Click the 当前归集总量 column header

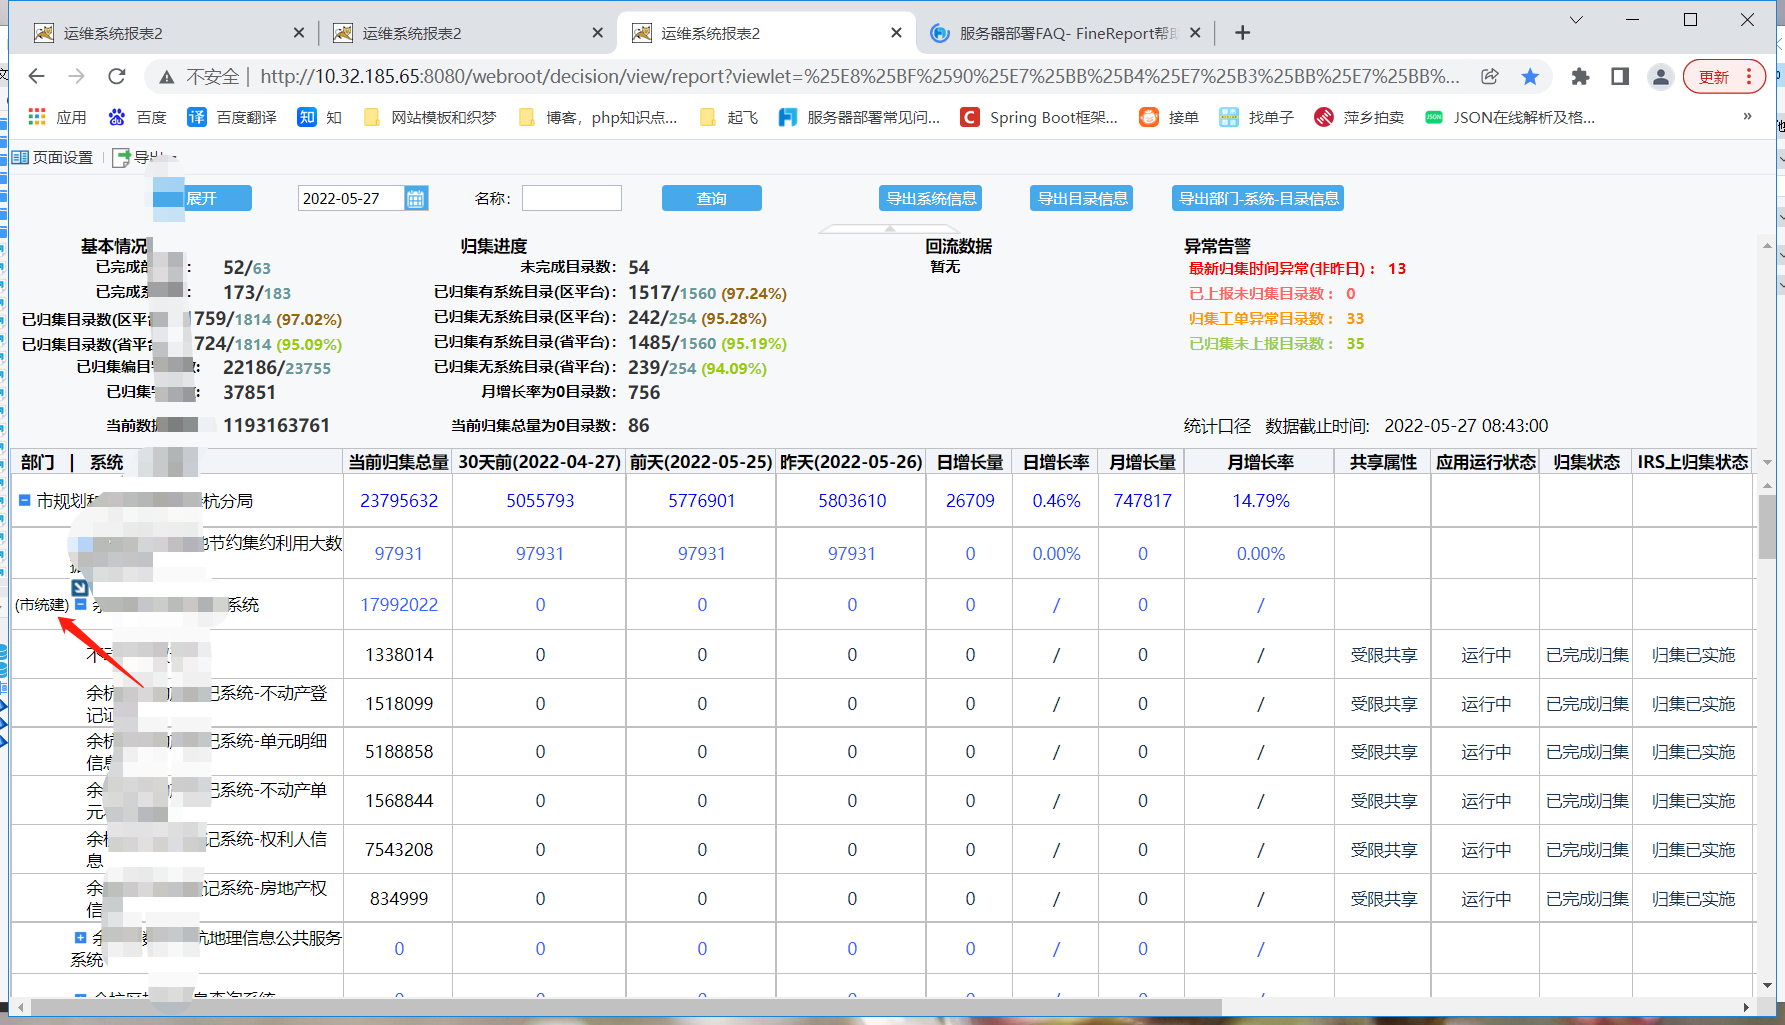[398, 462]
